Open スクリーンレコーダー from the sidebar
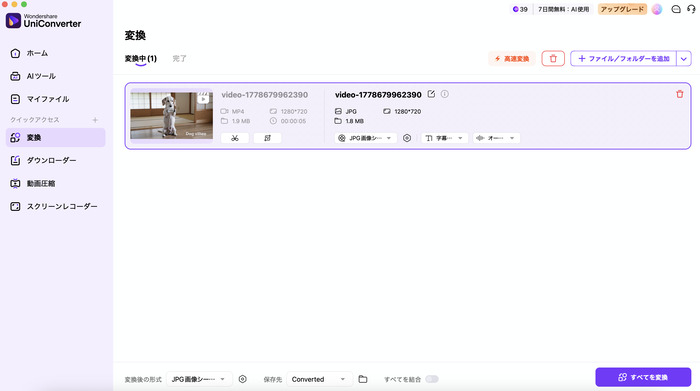 pos(55,206)
